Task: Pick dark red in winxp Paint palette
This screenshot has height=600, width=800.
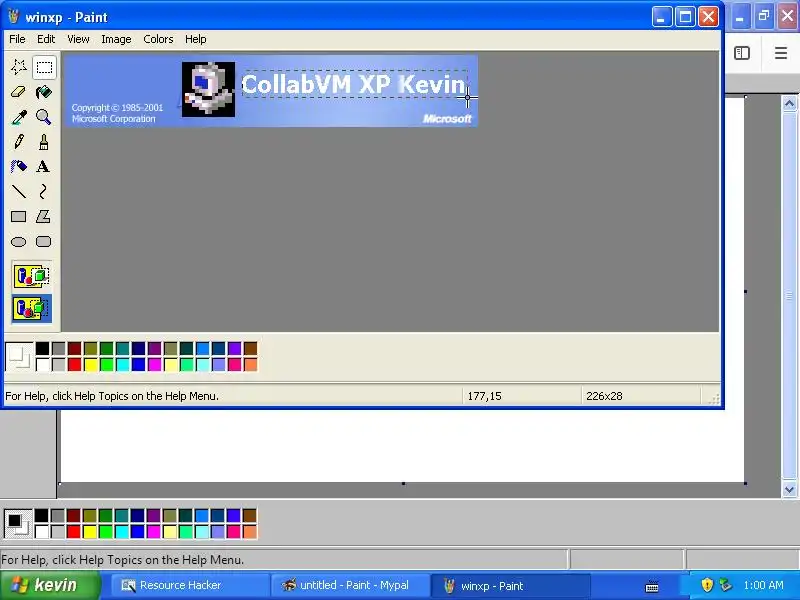Action: click(x=74, y=348)
